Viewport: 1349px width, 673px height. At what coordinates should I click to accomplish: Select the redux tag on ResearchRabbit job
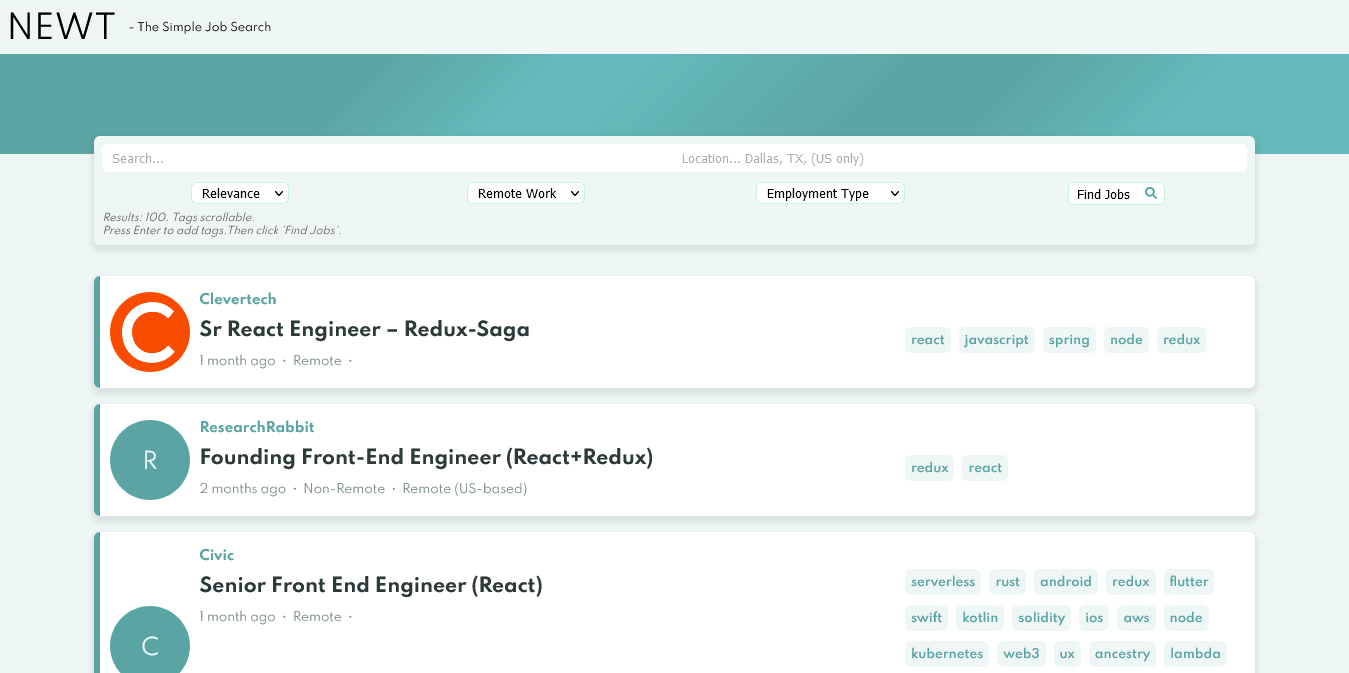(930, 468)
